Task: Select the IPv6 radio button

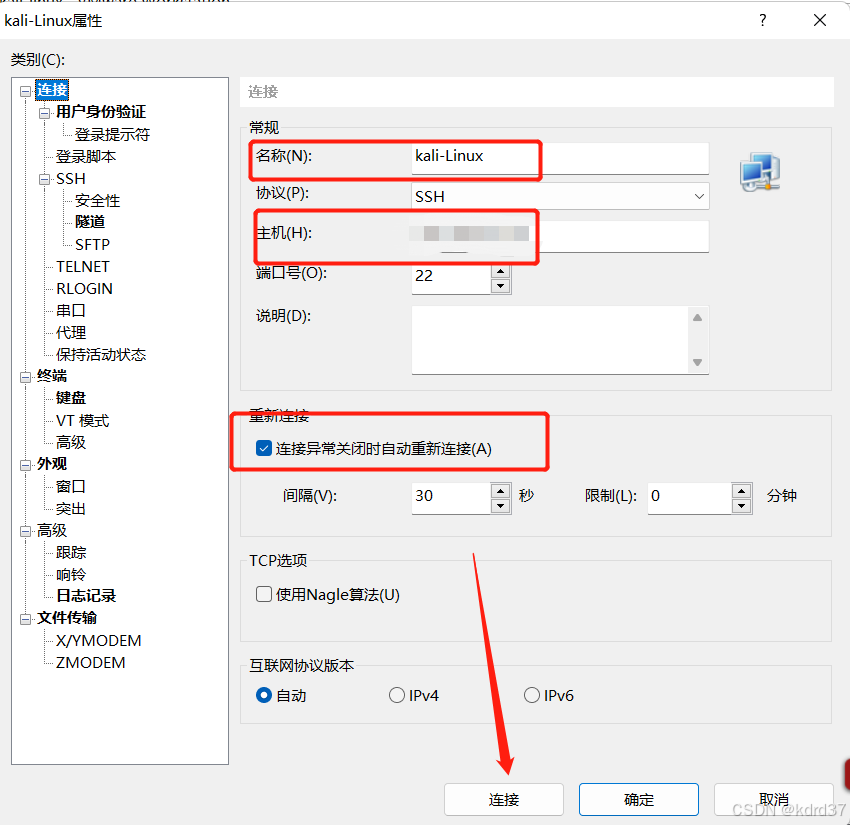Action: (532, 695)
